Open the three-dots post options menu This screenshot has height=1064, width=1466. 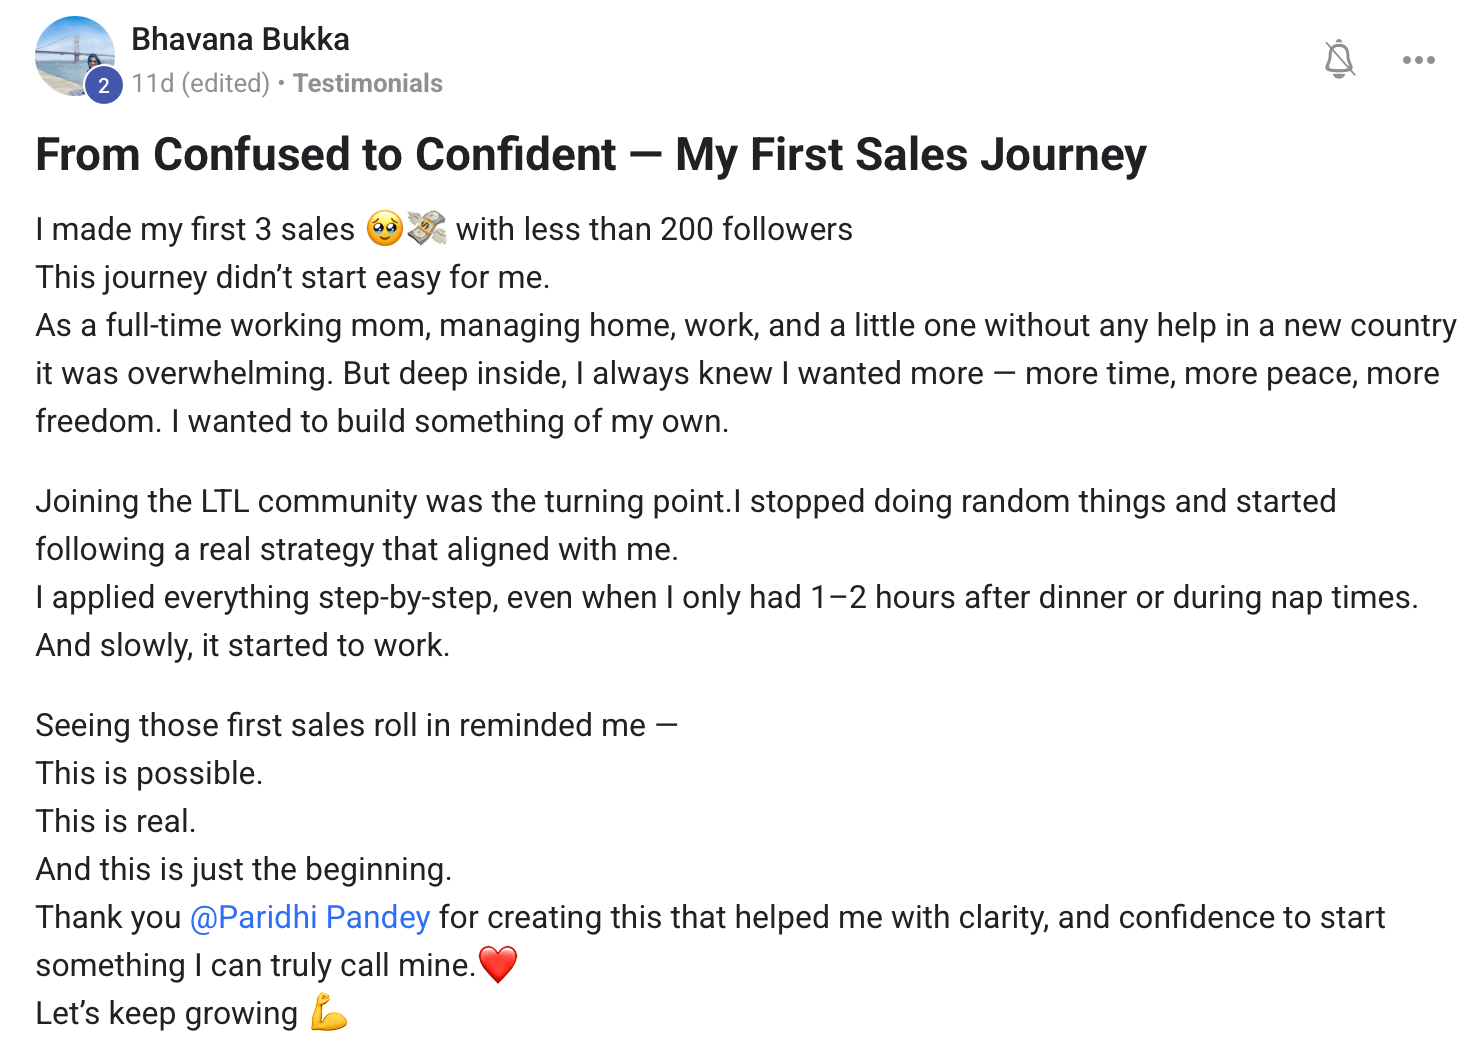[x=1418, y=60]
